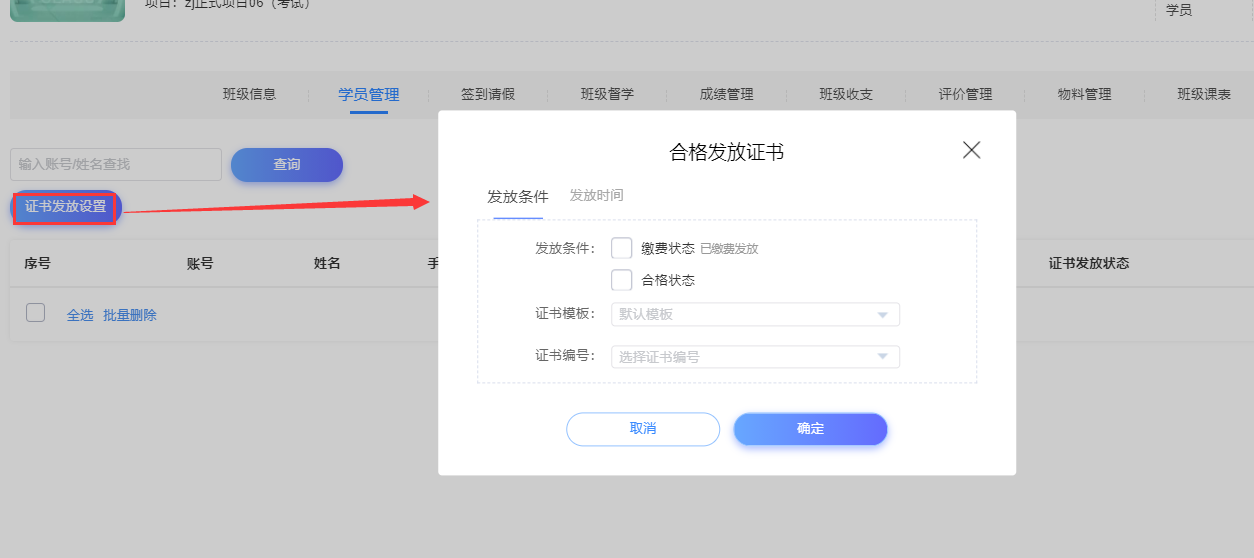This screenshot has height=558, width=1254.
Task: Enable the 合格状态 checkbox
Action: [x=621, y=280]
